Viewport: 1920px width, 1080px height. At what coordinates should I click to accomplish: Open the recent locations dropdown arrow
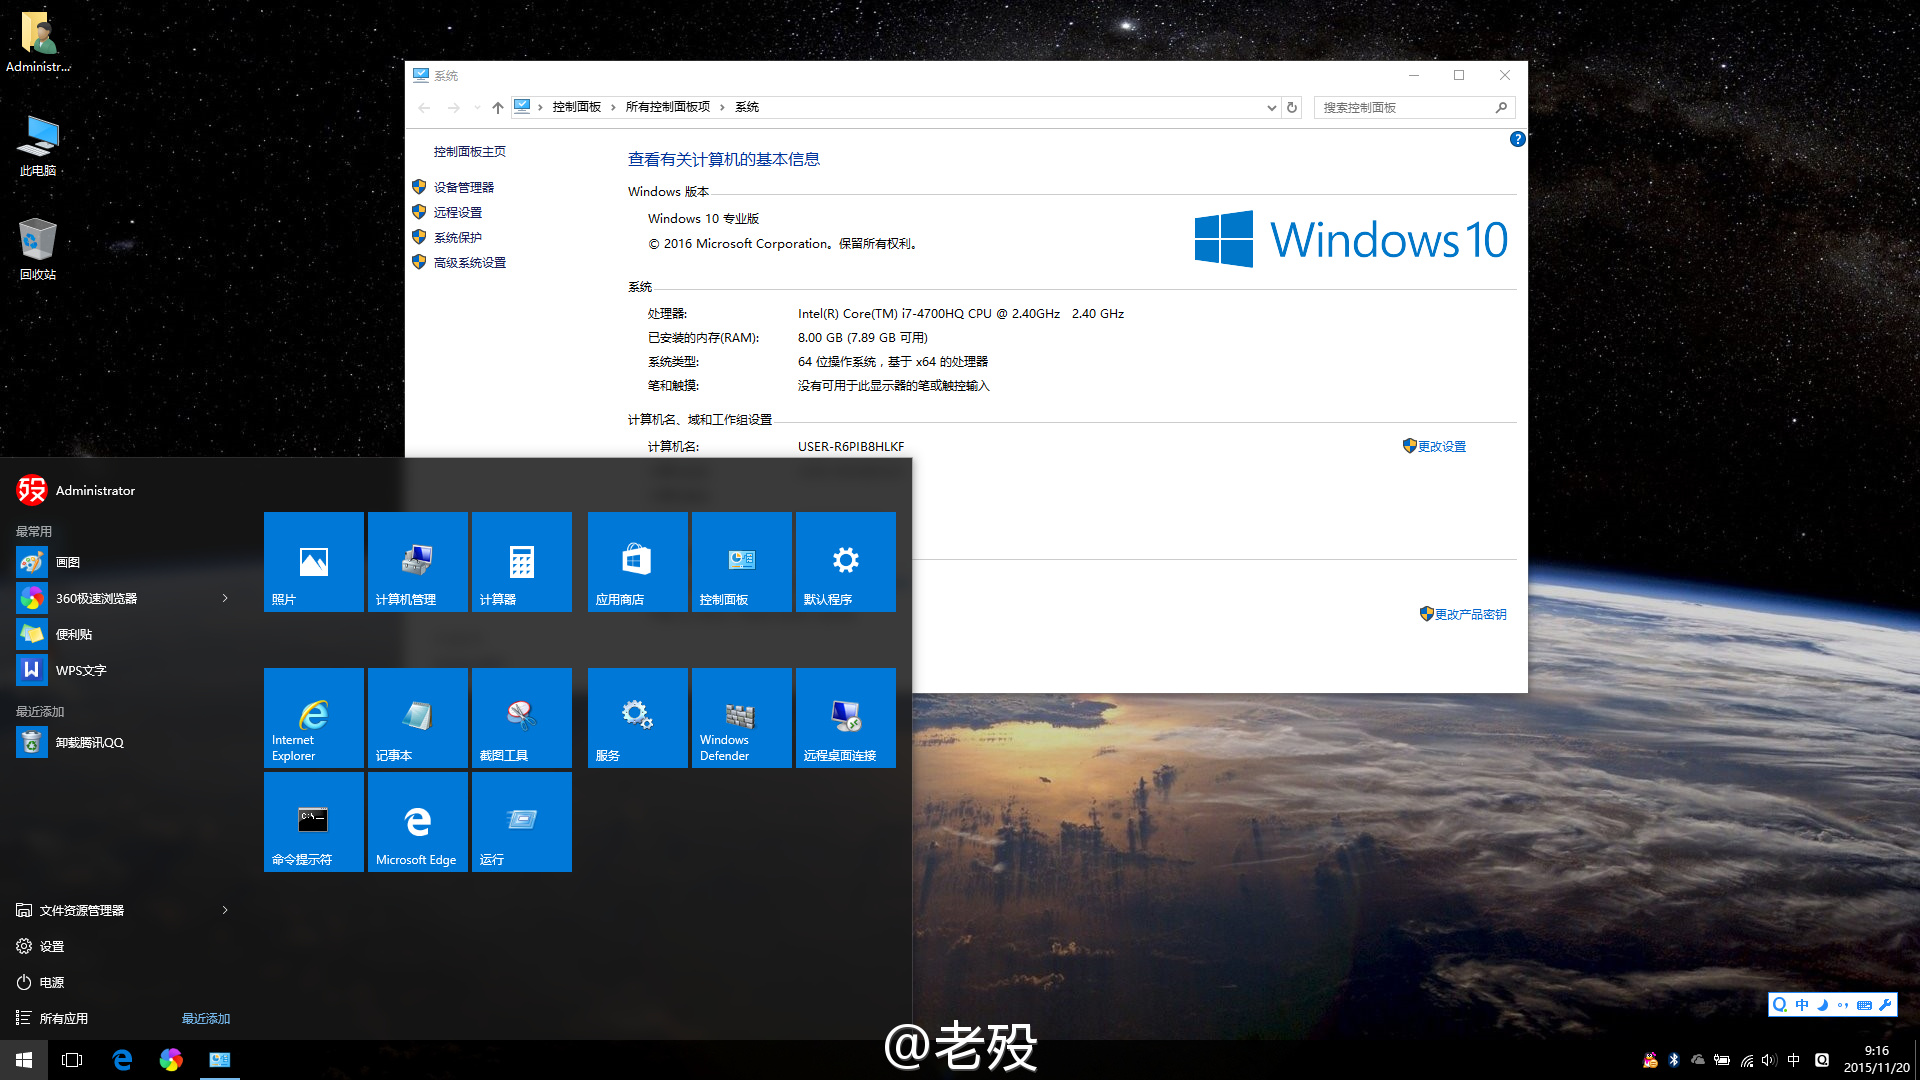click(x=477, y=107)
